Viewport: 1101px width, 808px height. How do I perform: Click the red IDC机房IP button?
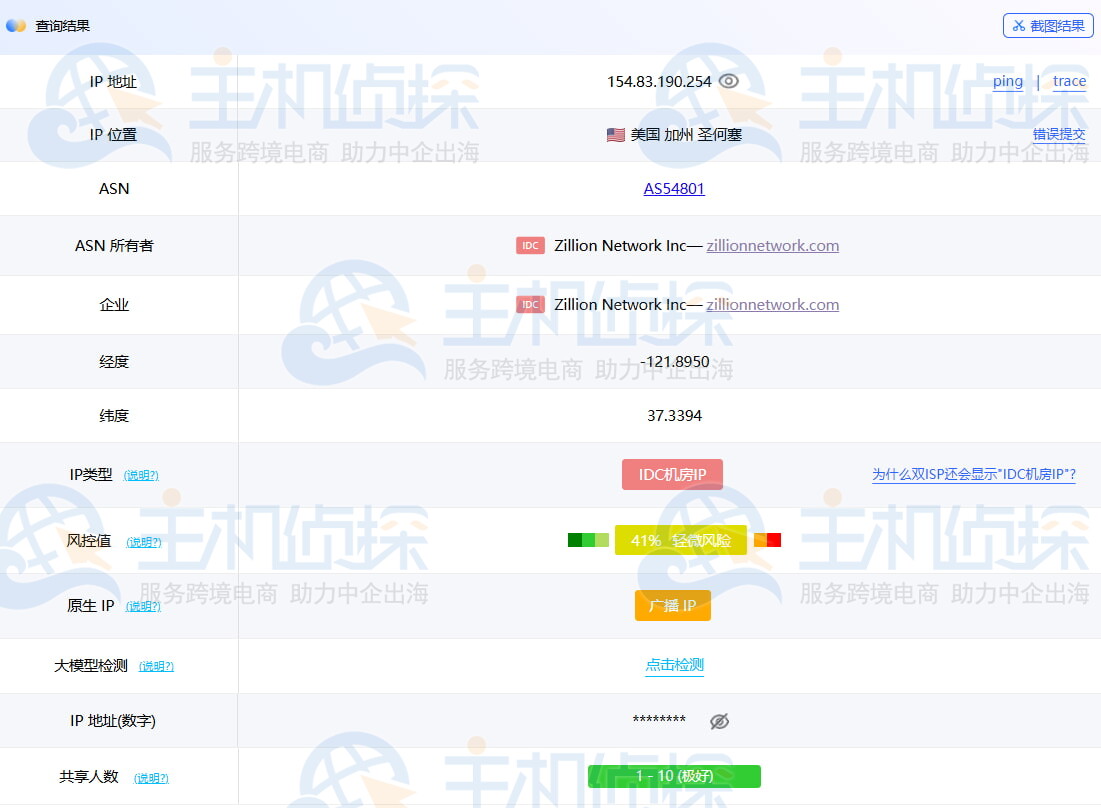tap(673, 474)
